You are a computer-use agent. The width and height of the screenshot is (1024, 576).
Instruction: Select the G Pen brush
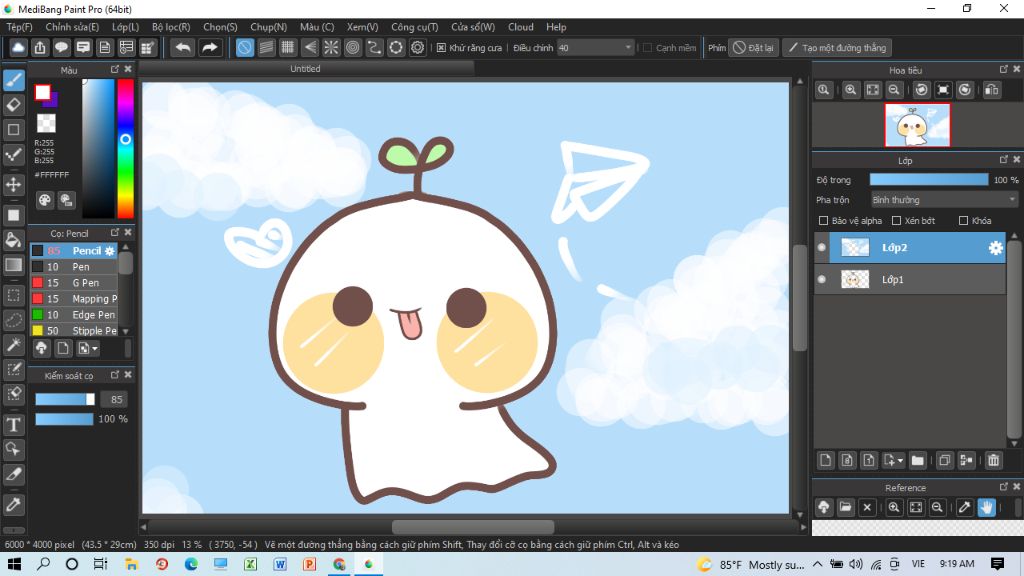[74, 283]
